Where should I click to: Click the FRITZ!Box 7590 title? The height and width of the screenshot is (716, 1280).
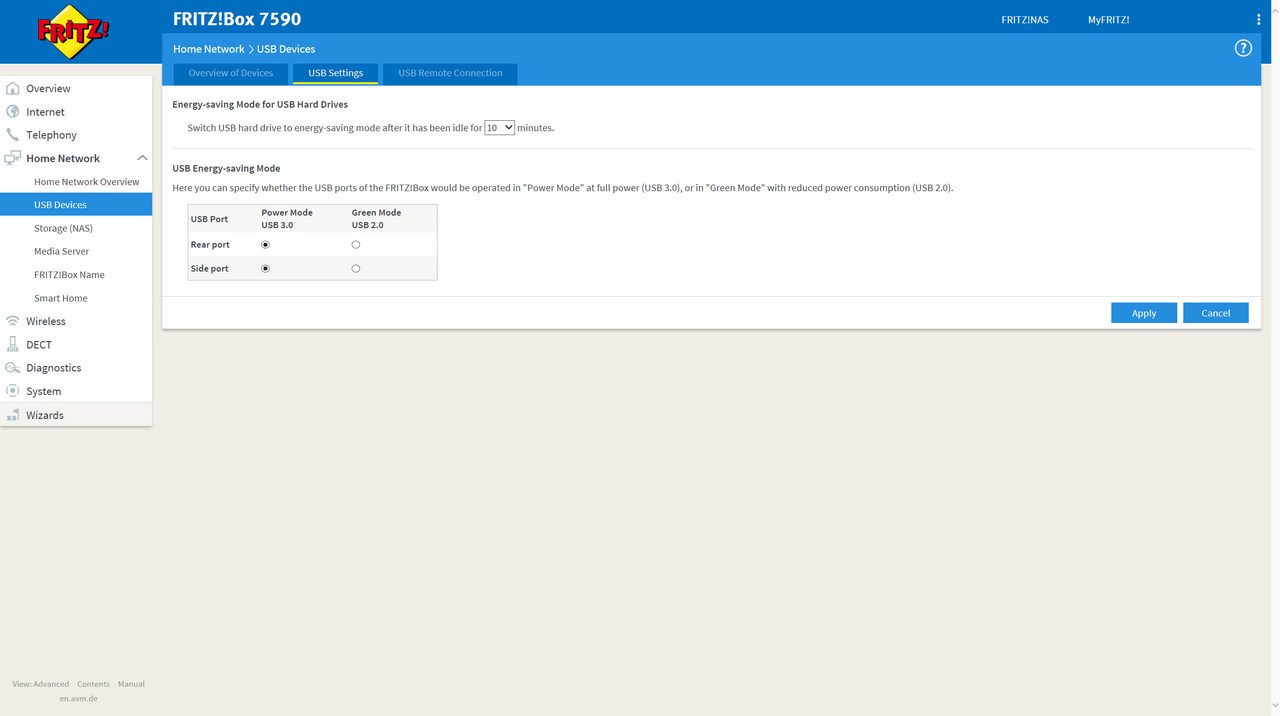(x=237, y=19)
